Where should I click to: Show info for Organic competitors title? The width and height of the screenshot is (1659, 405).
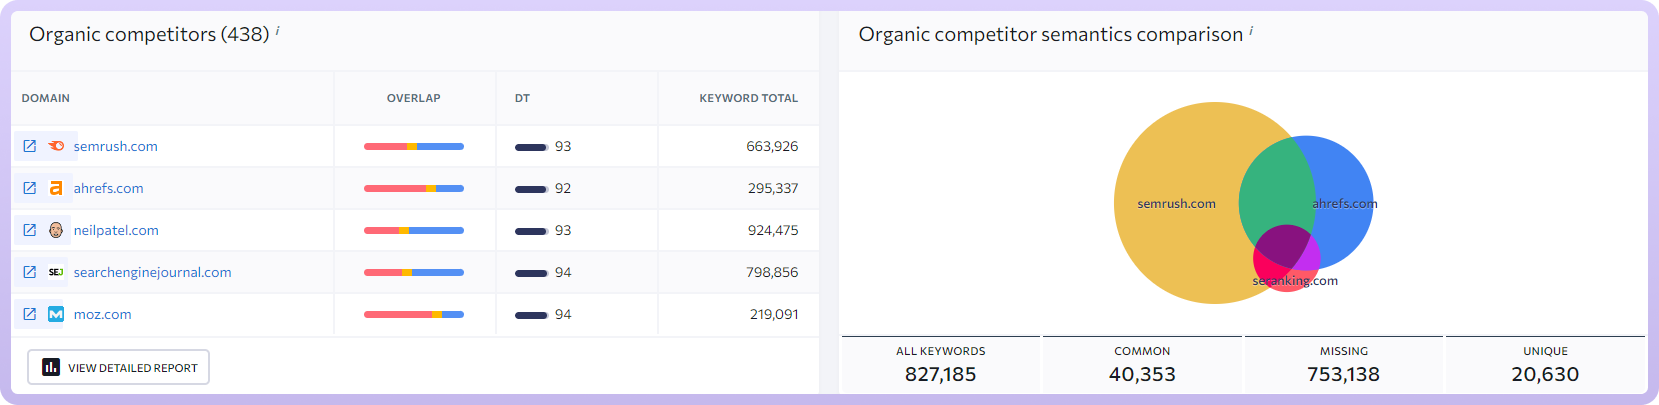[277, 30]
